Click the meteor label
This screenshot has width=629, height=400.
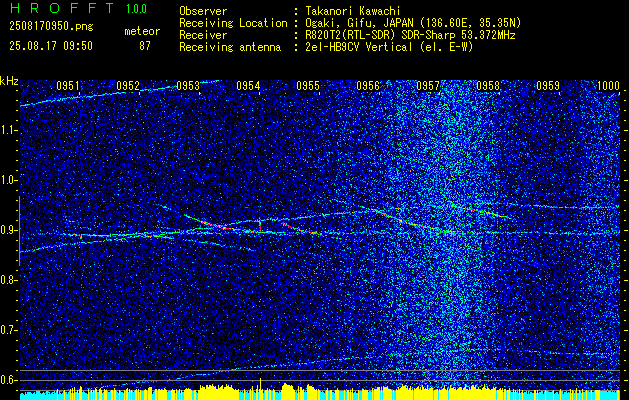[142, 31]
